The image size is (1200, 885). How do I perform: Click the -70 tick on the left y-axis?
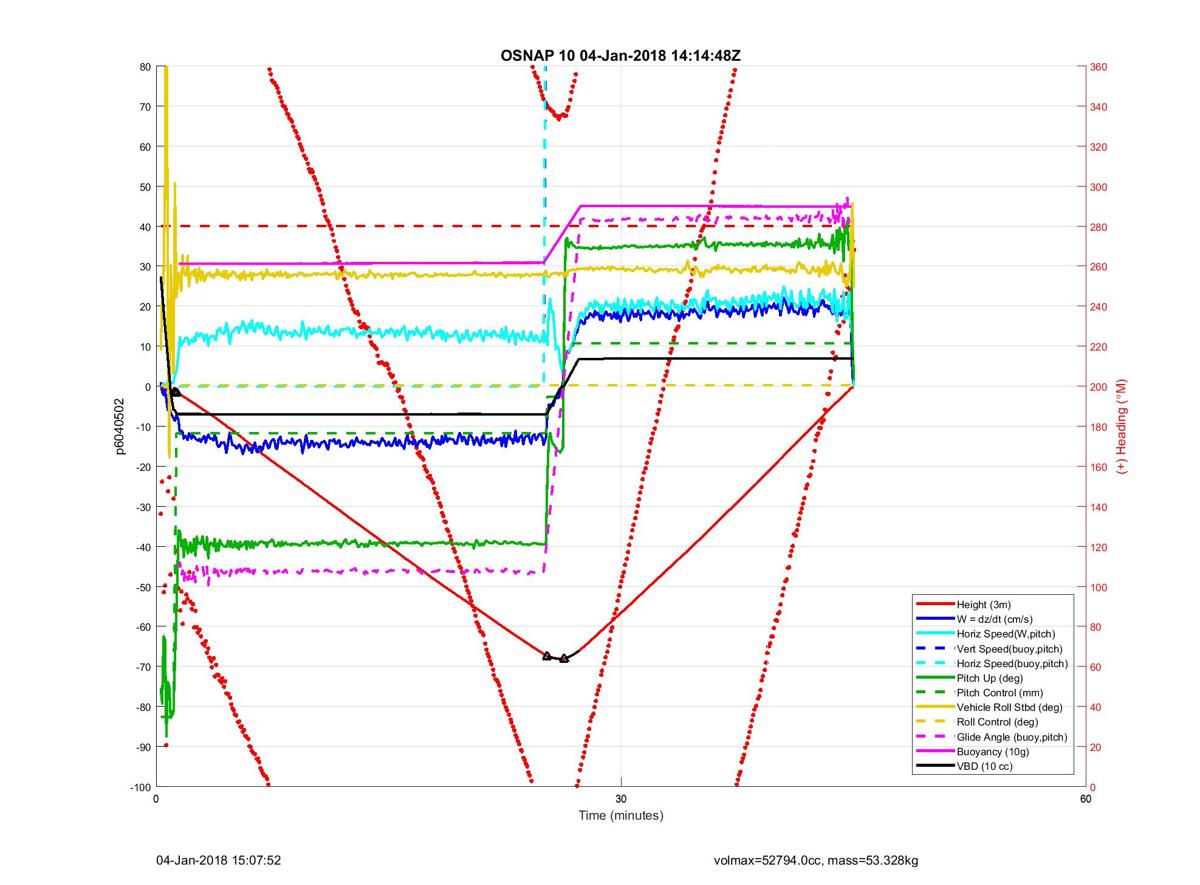coord(143,667)
